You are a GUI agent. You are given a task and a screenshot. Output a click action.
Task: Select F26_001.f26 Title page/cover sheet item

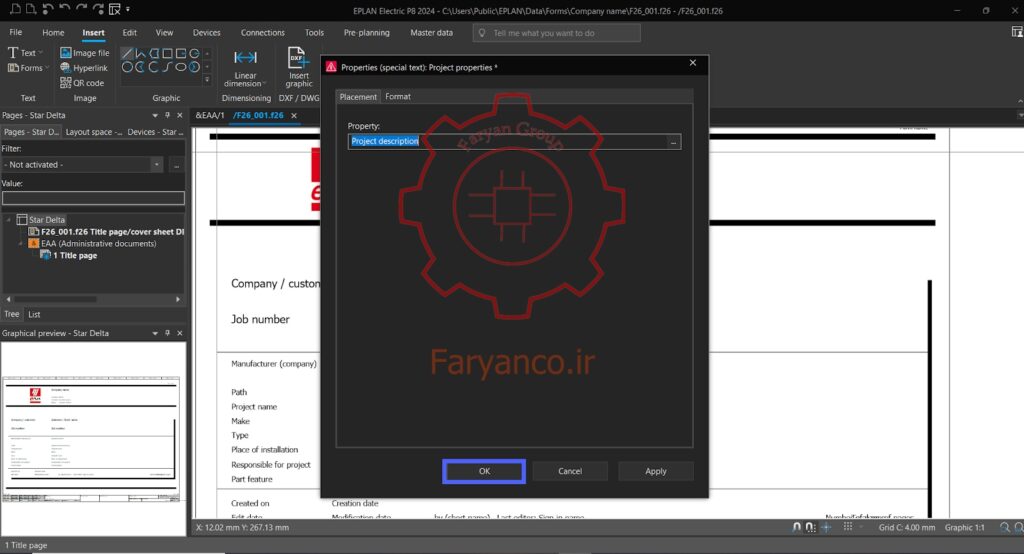[106, 232]
